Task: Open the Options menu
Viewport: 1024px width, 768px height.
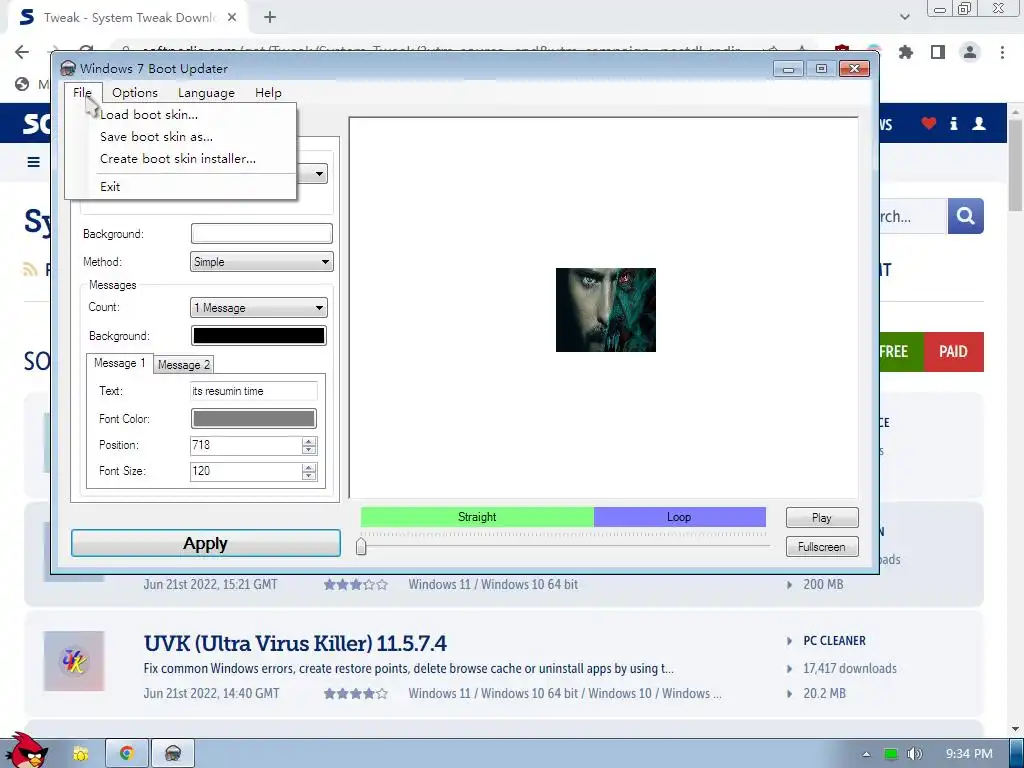Action: pos(135,93)
